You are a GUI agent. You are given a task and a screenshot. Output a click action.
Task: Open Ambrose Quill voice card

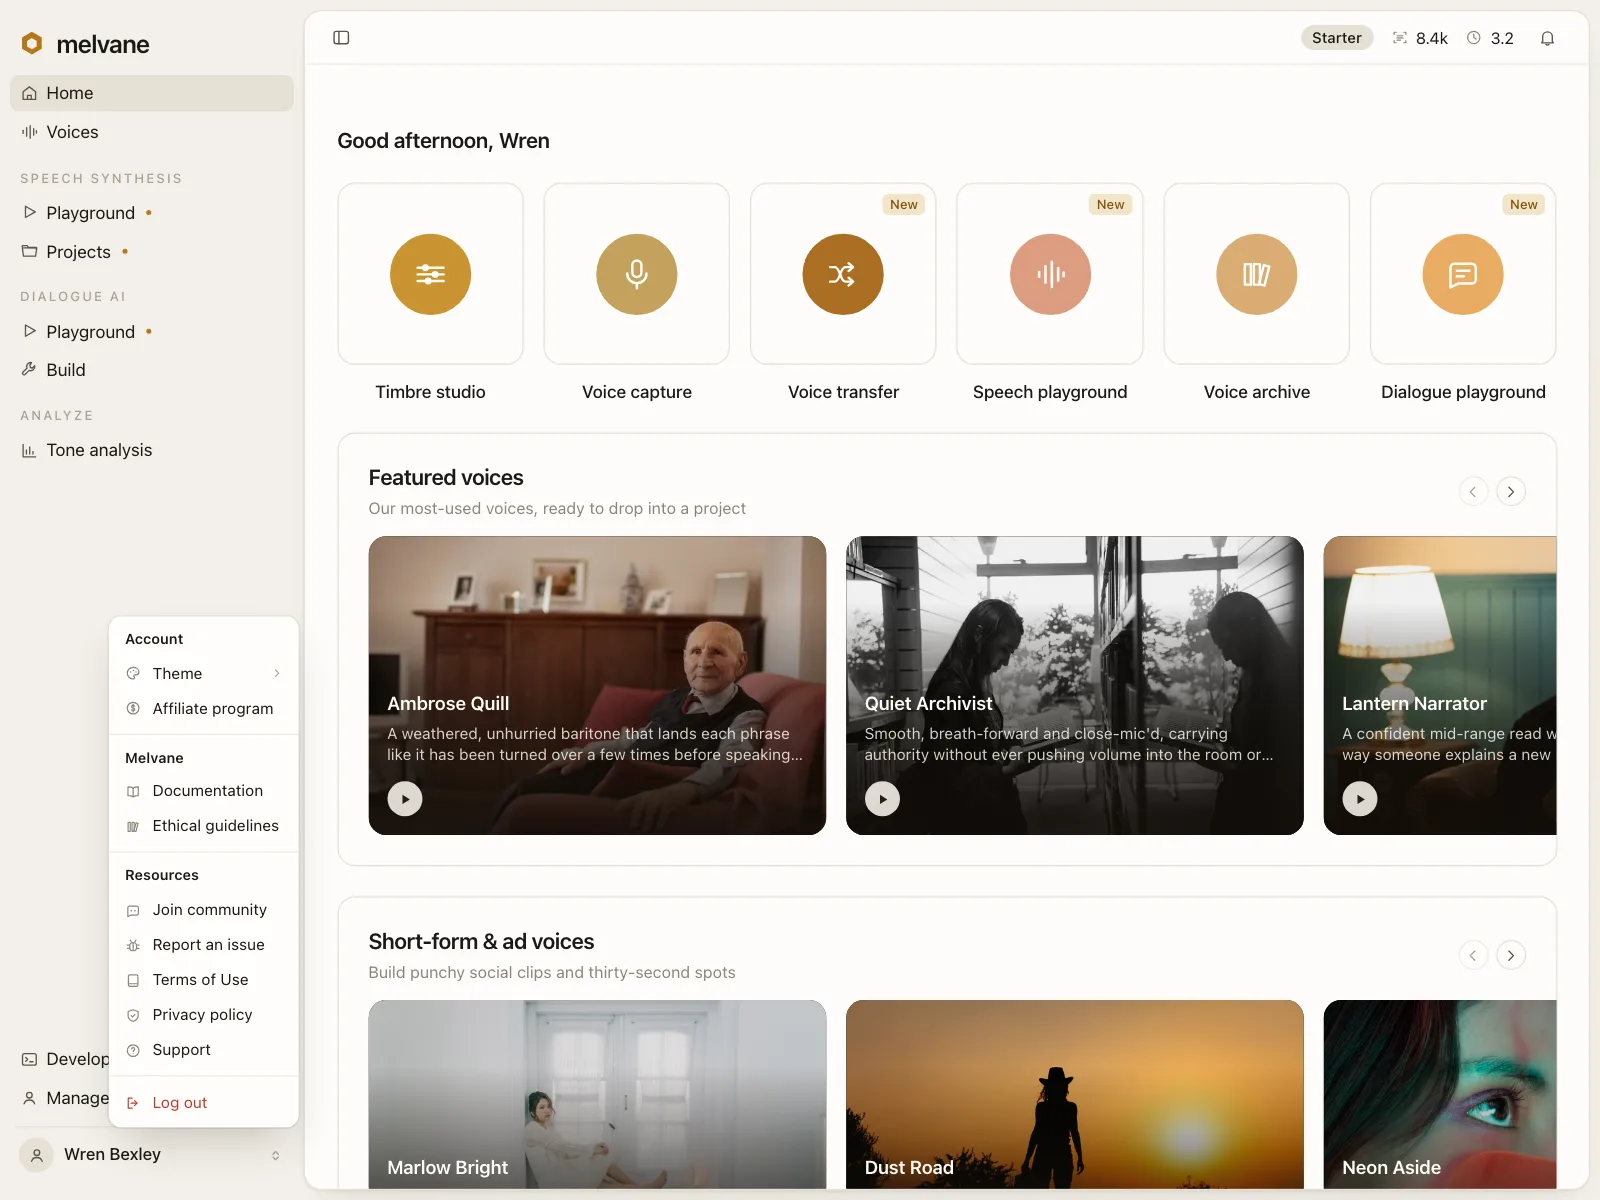click(597, 685)
